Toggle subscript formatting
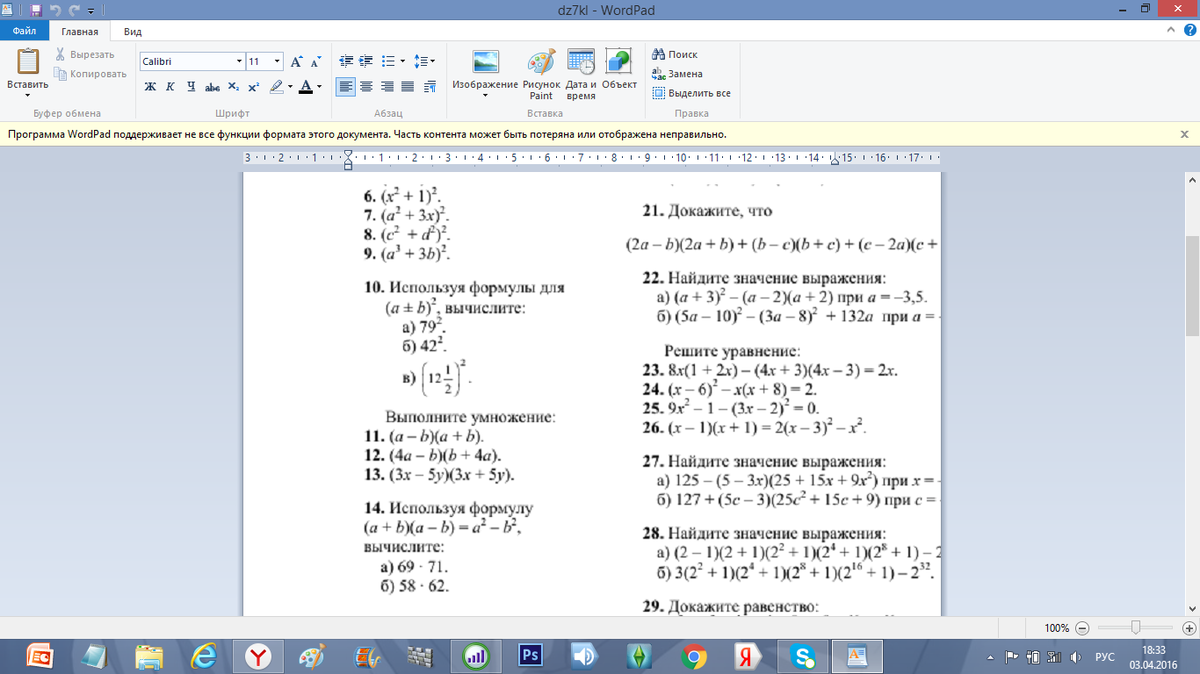 (x=233, y=86)
